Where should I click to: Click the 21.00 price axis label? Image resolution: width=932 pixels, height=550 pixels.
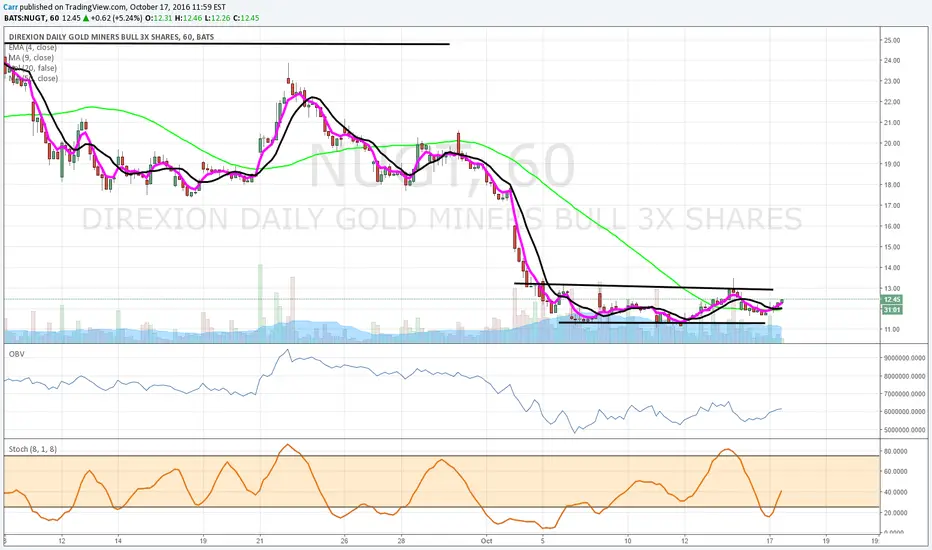point(892,123)
